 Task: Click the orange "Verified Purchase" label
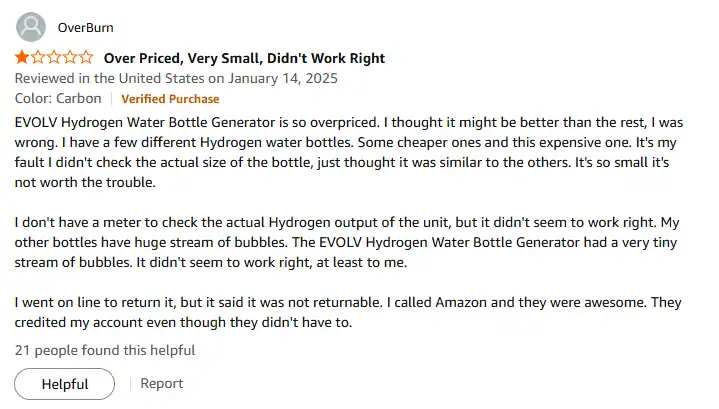coord(170,99)
